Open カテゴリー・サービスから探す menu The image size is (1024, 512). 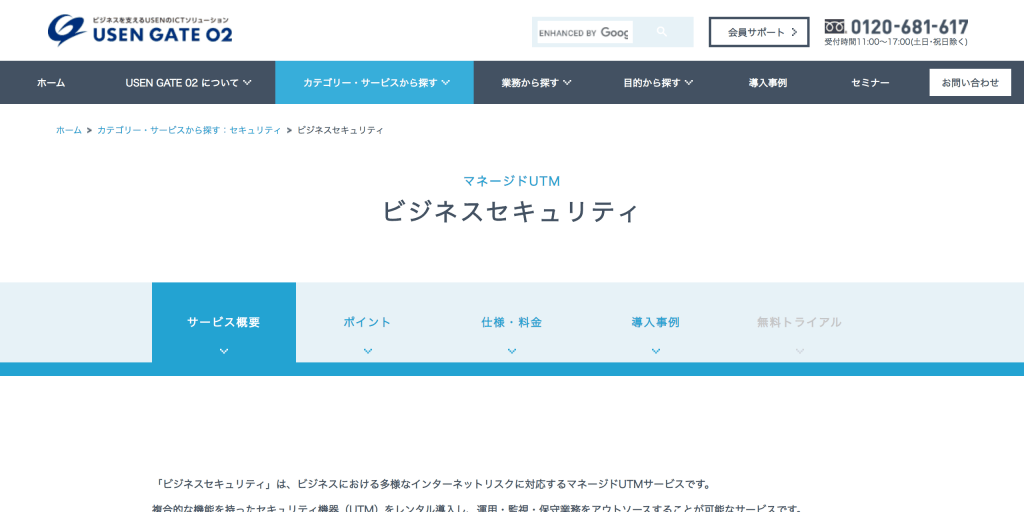374,82
